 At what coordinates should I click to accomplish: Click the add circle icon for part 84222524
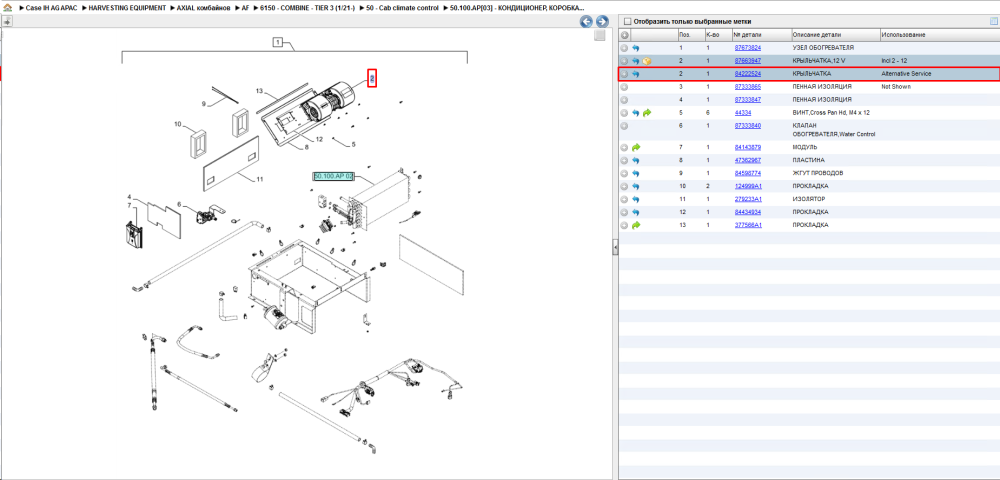point(624,74)
